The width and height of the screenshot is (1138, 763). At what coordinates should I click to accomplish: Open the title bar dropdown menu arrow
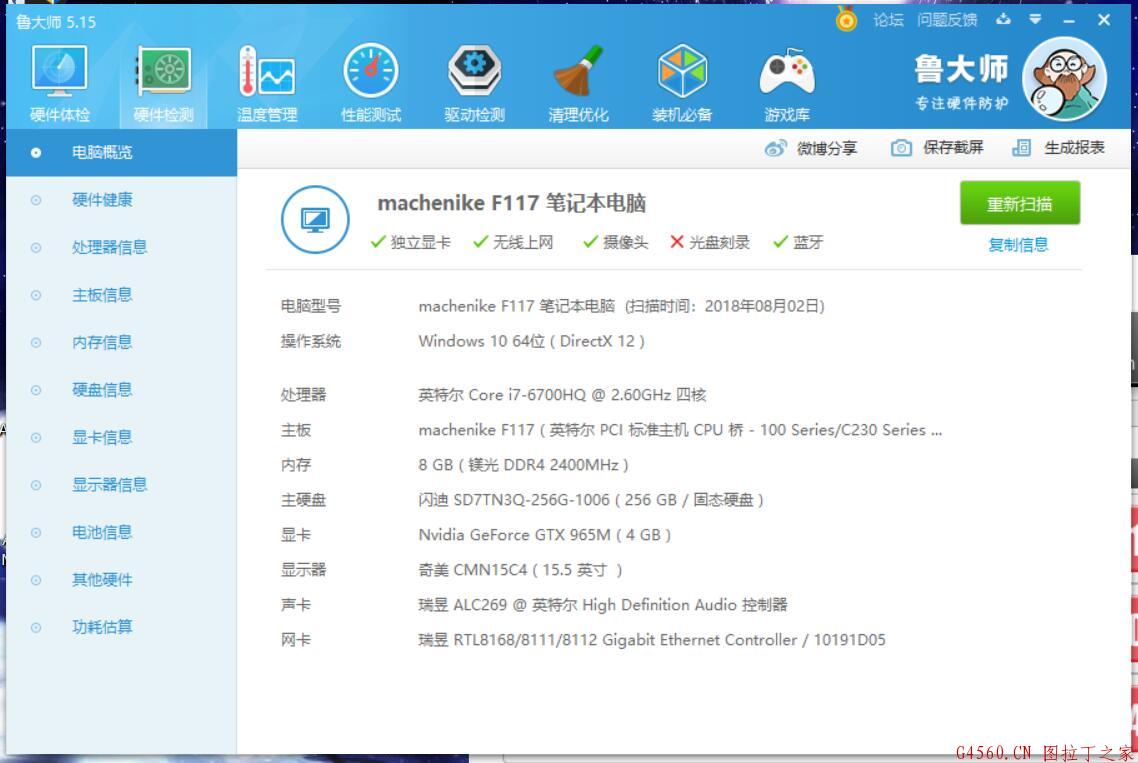click(x=1035, y=20)
